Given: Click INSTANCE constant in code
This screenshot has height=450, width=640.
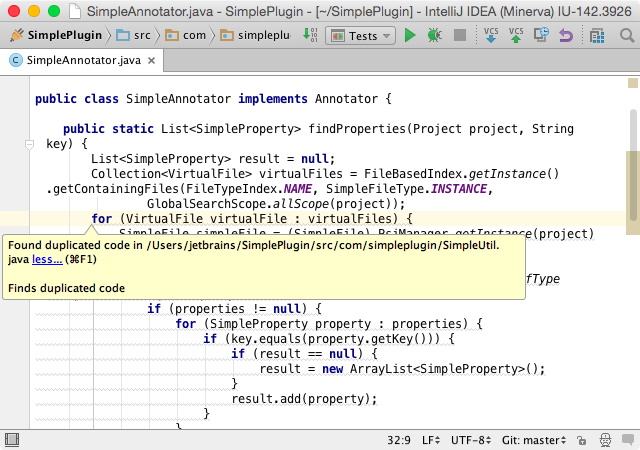Looking at the screenshot, I should click(x=459, y=189).
